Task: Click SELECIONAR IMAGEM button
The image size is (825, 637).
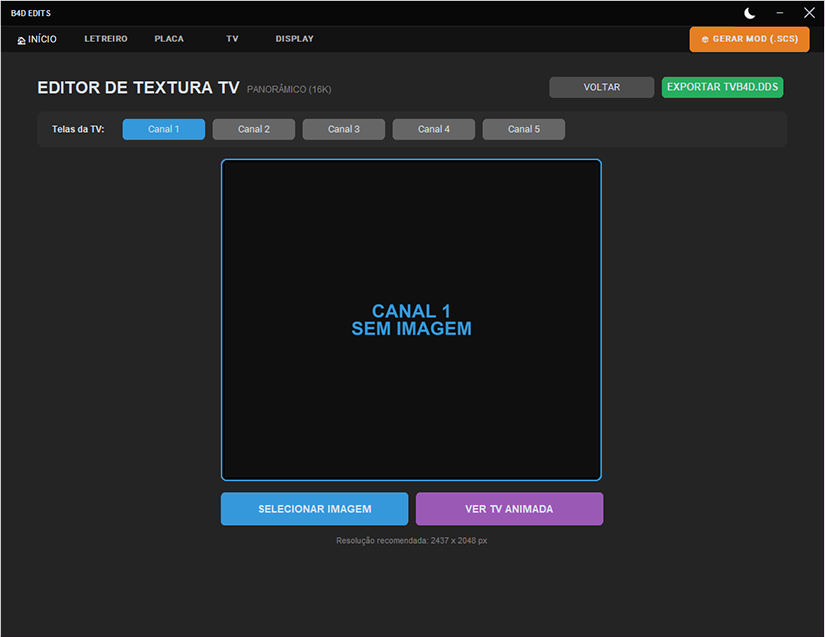Action: [315, 509]
